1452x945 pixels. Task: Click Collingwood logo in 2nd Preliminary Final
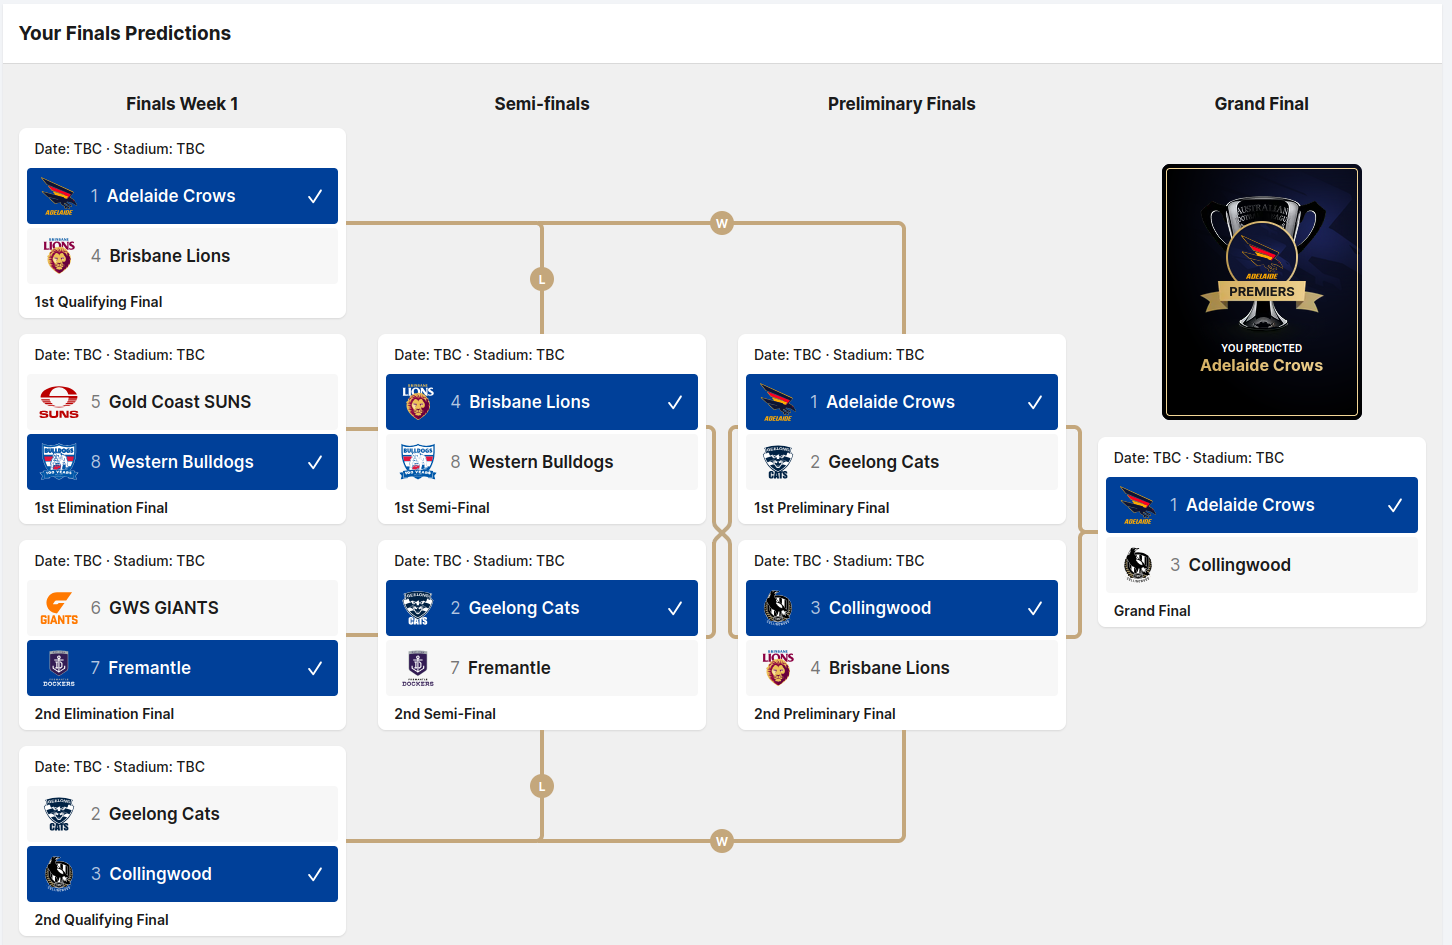pyautogui.click(x=778, y=608)
